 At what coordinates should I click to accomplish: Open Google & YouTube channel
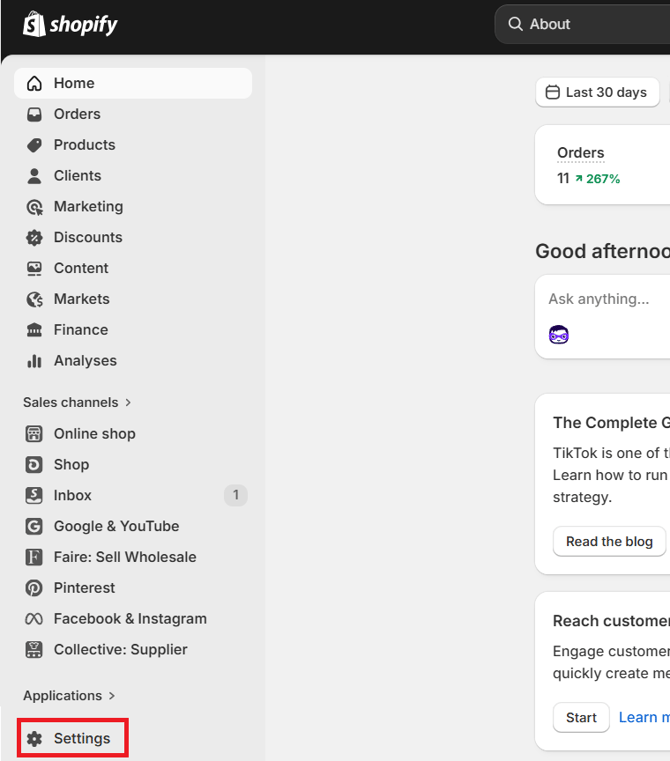coord(133,526)
